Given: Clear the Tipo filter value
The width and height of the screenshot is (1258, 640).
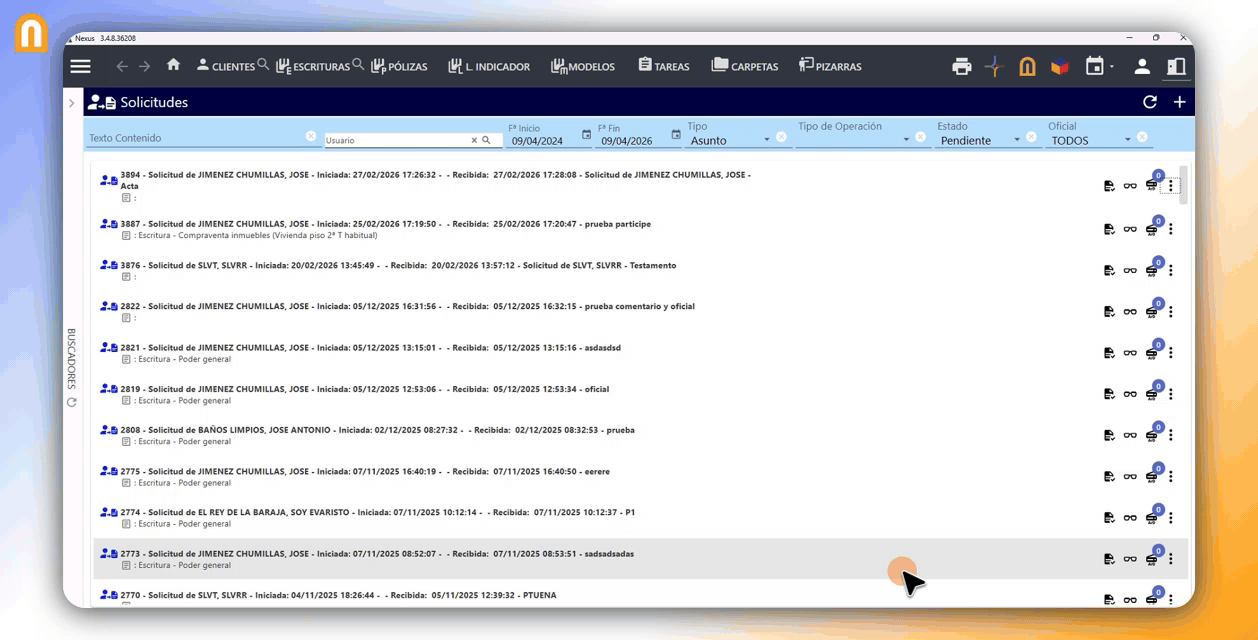Looking at the screenshot, I should 781,137.
